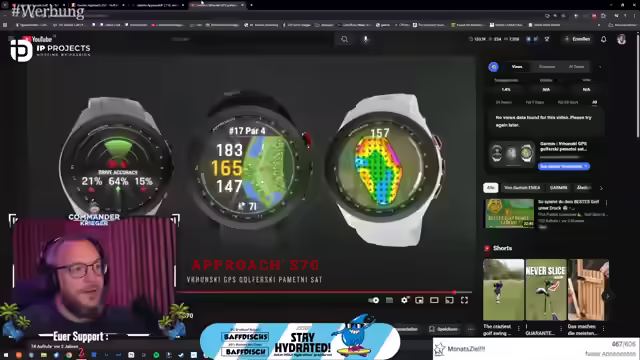
Task: Click the trophy icon in YouTube header
Action: tap(547, 39)
